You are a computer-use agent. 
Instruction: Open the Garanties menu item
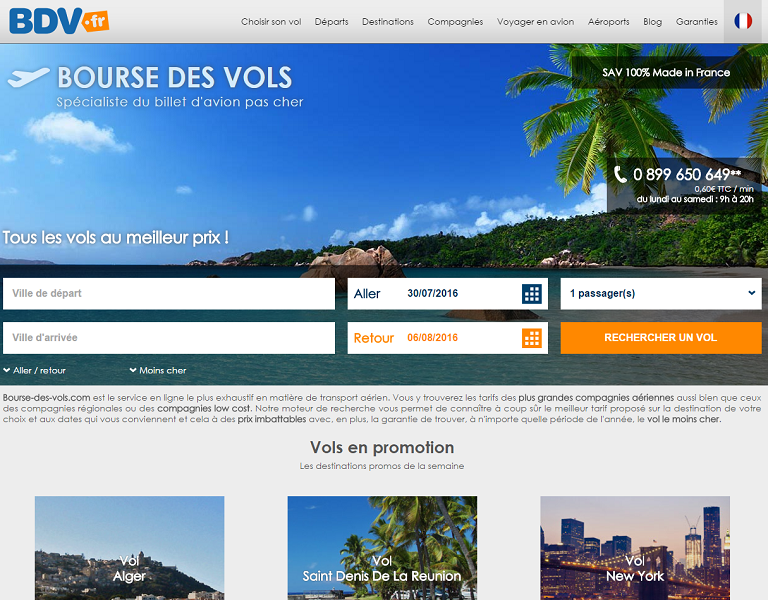coord(696,22)
